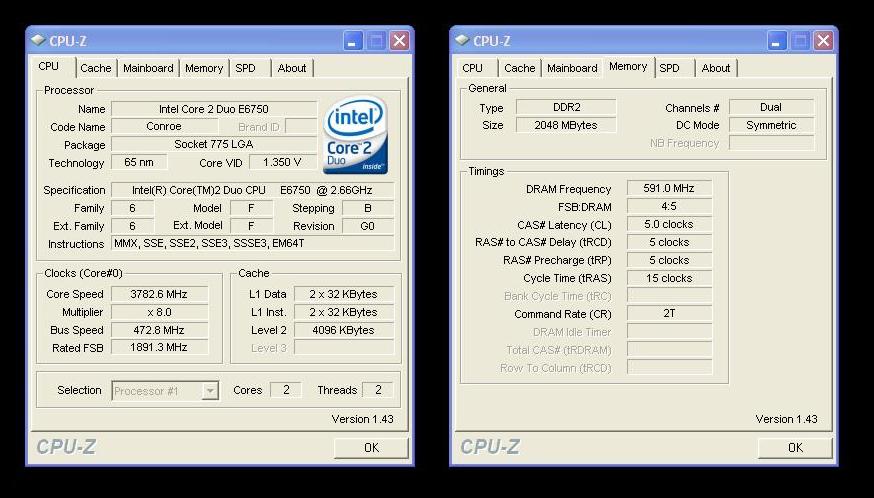874x498 pixels.
Task: Open the About tab in right CPU-Z window
Action: 716,68
